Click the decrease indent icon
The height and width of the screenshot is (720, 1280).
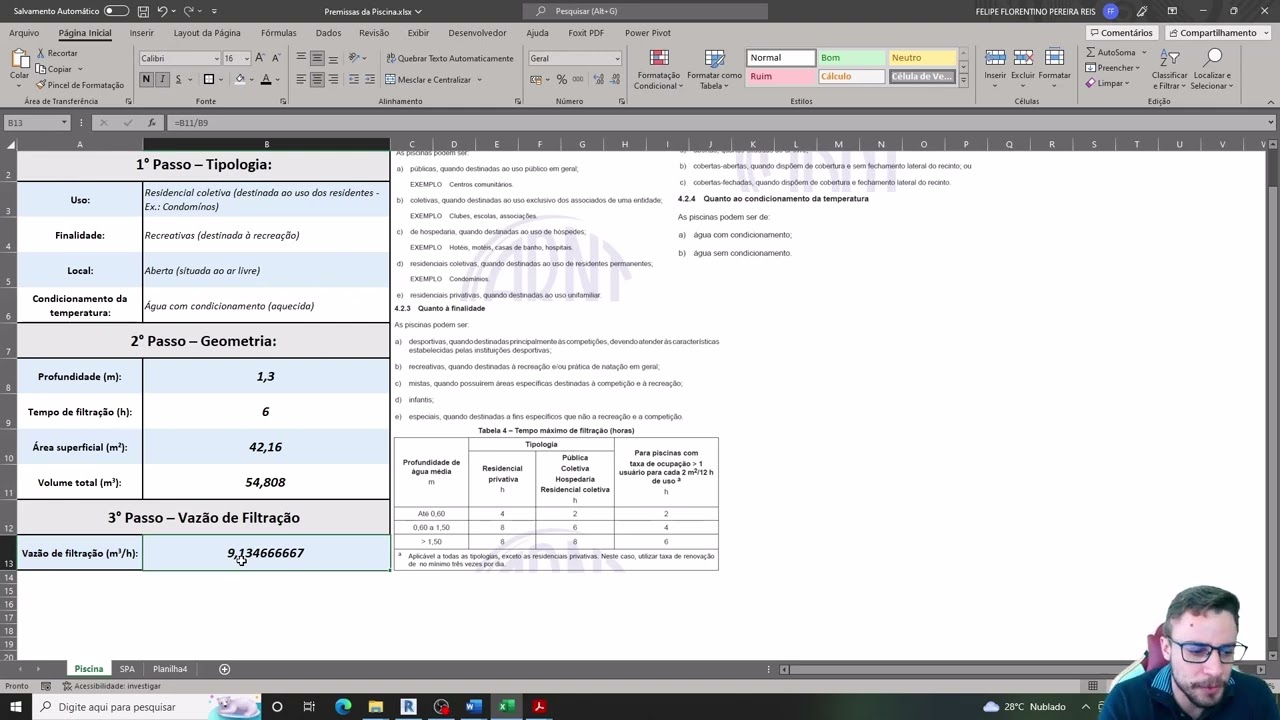point(355,79)
